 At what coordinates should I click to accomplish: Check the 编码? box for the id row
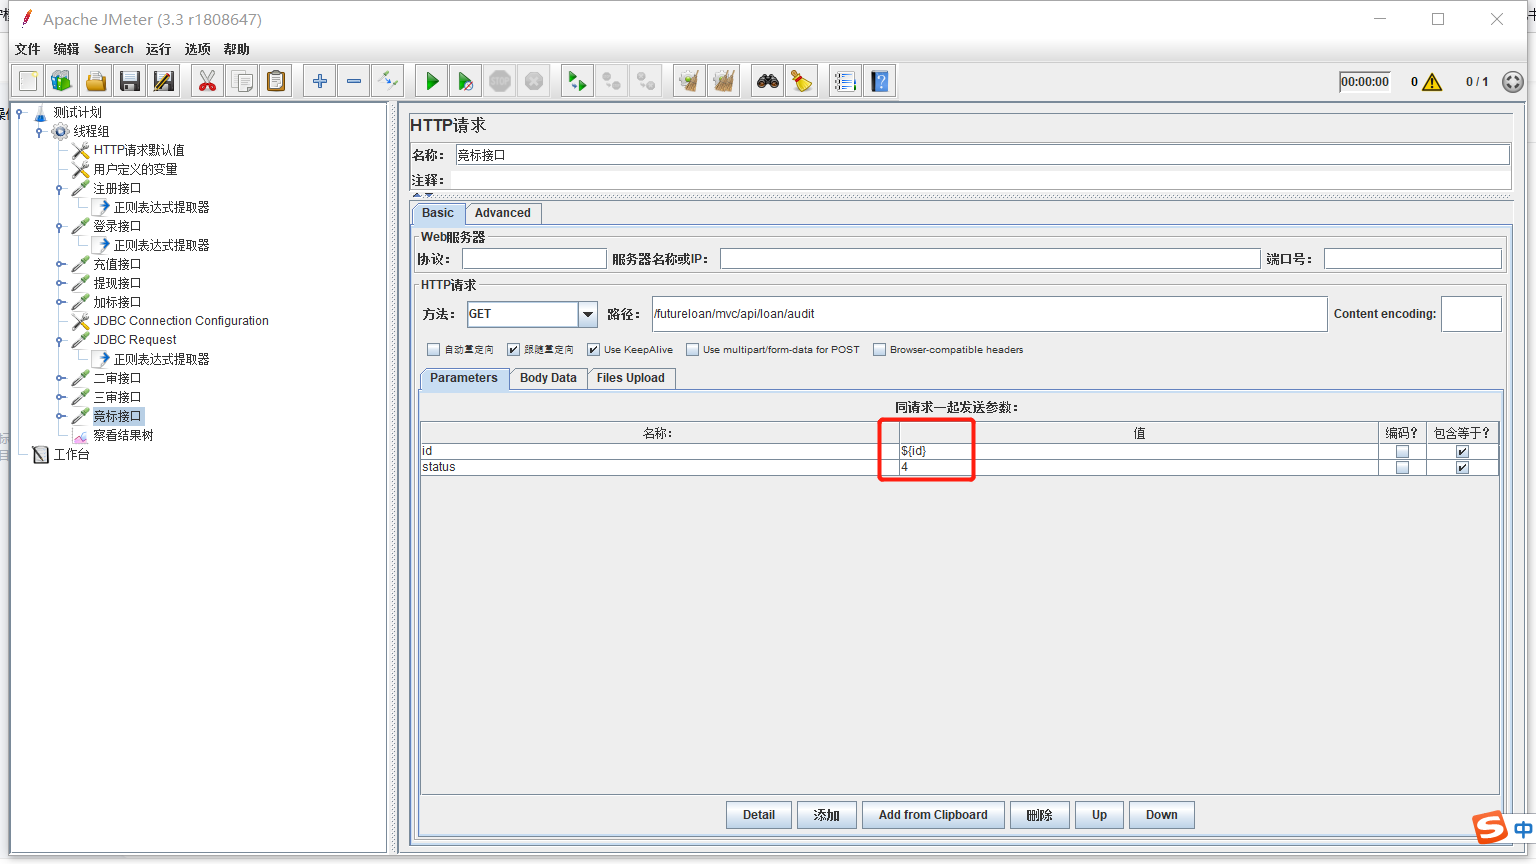1402,451
